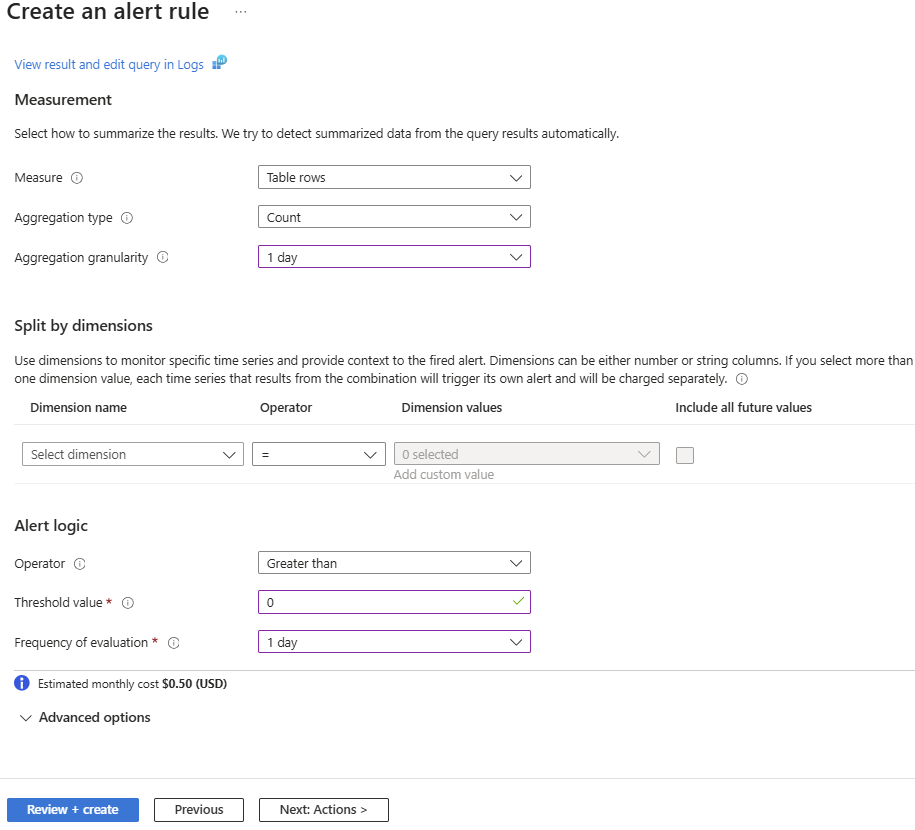This screenshot has height=830, width=915.
Task: Open the Select dimension dropdown
Action: coord(132,454)
